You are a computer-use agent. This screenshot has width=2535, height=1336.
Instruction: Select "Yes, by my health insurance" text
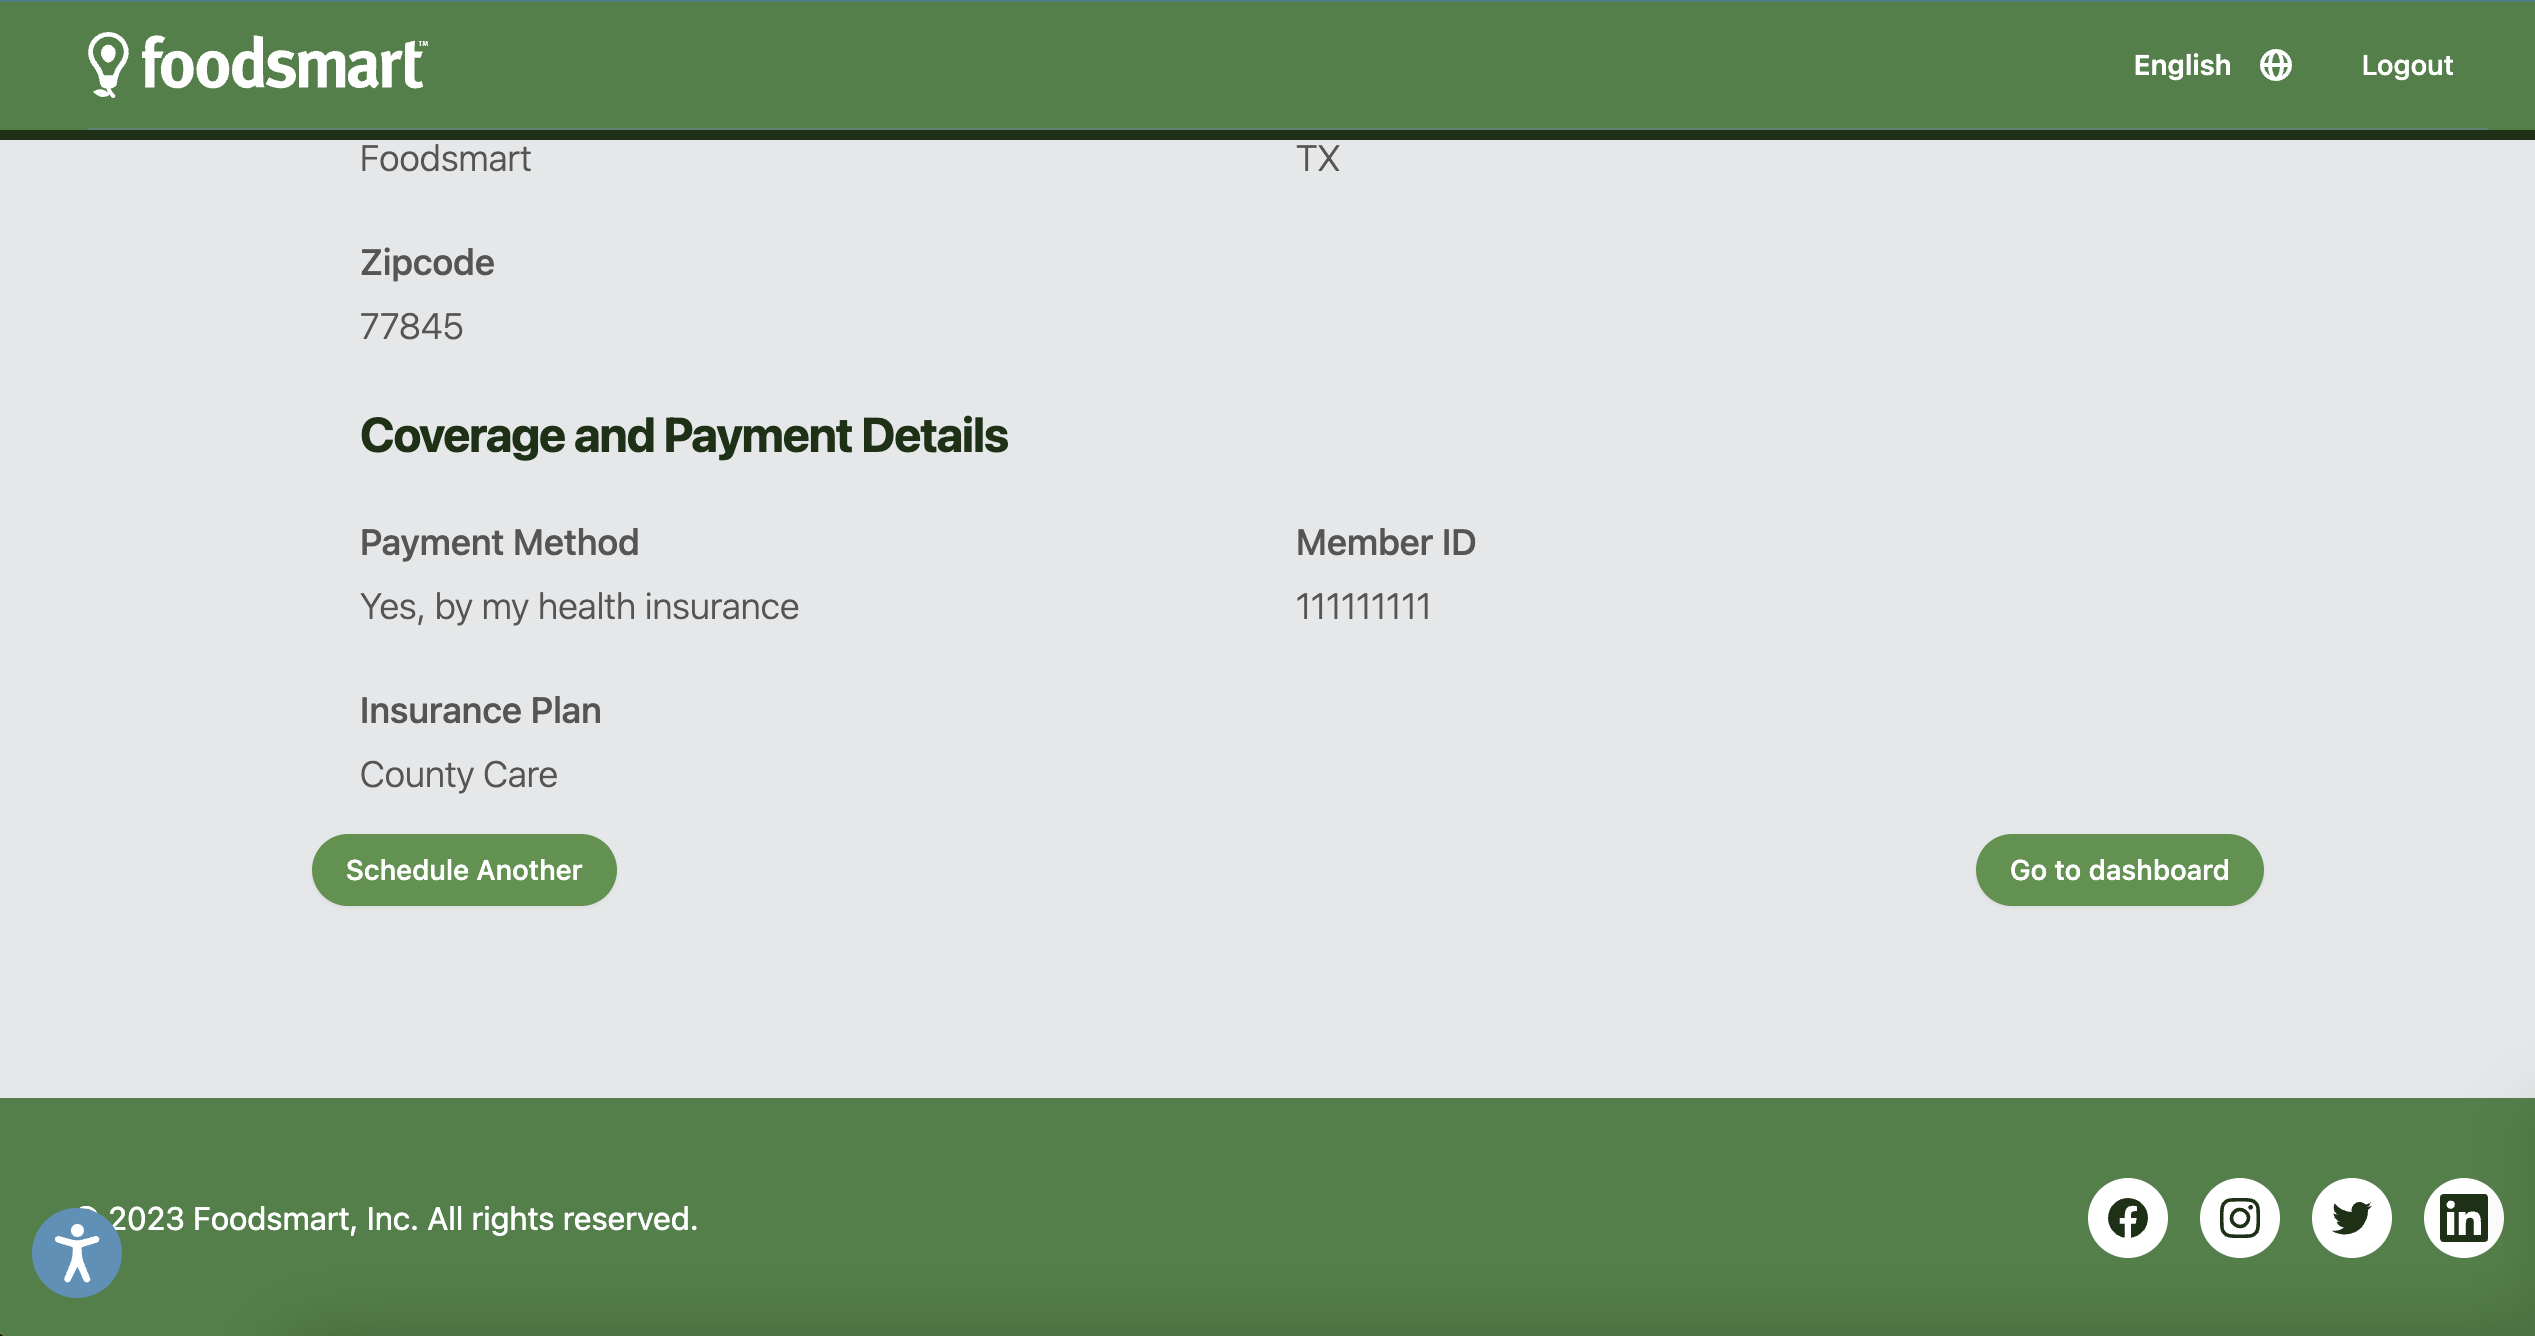click(x=579, y=606)
